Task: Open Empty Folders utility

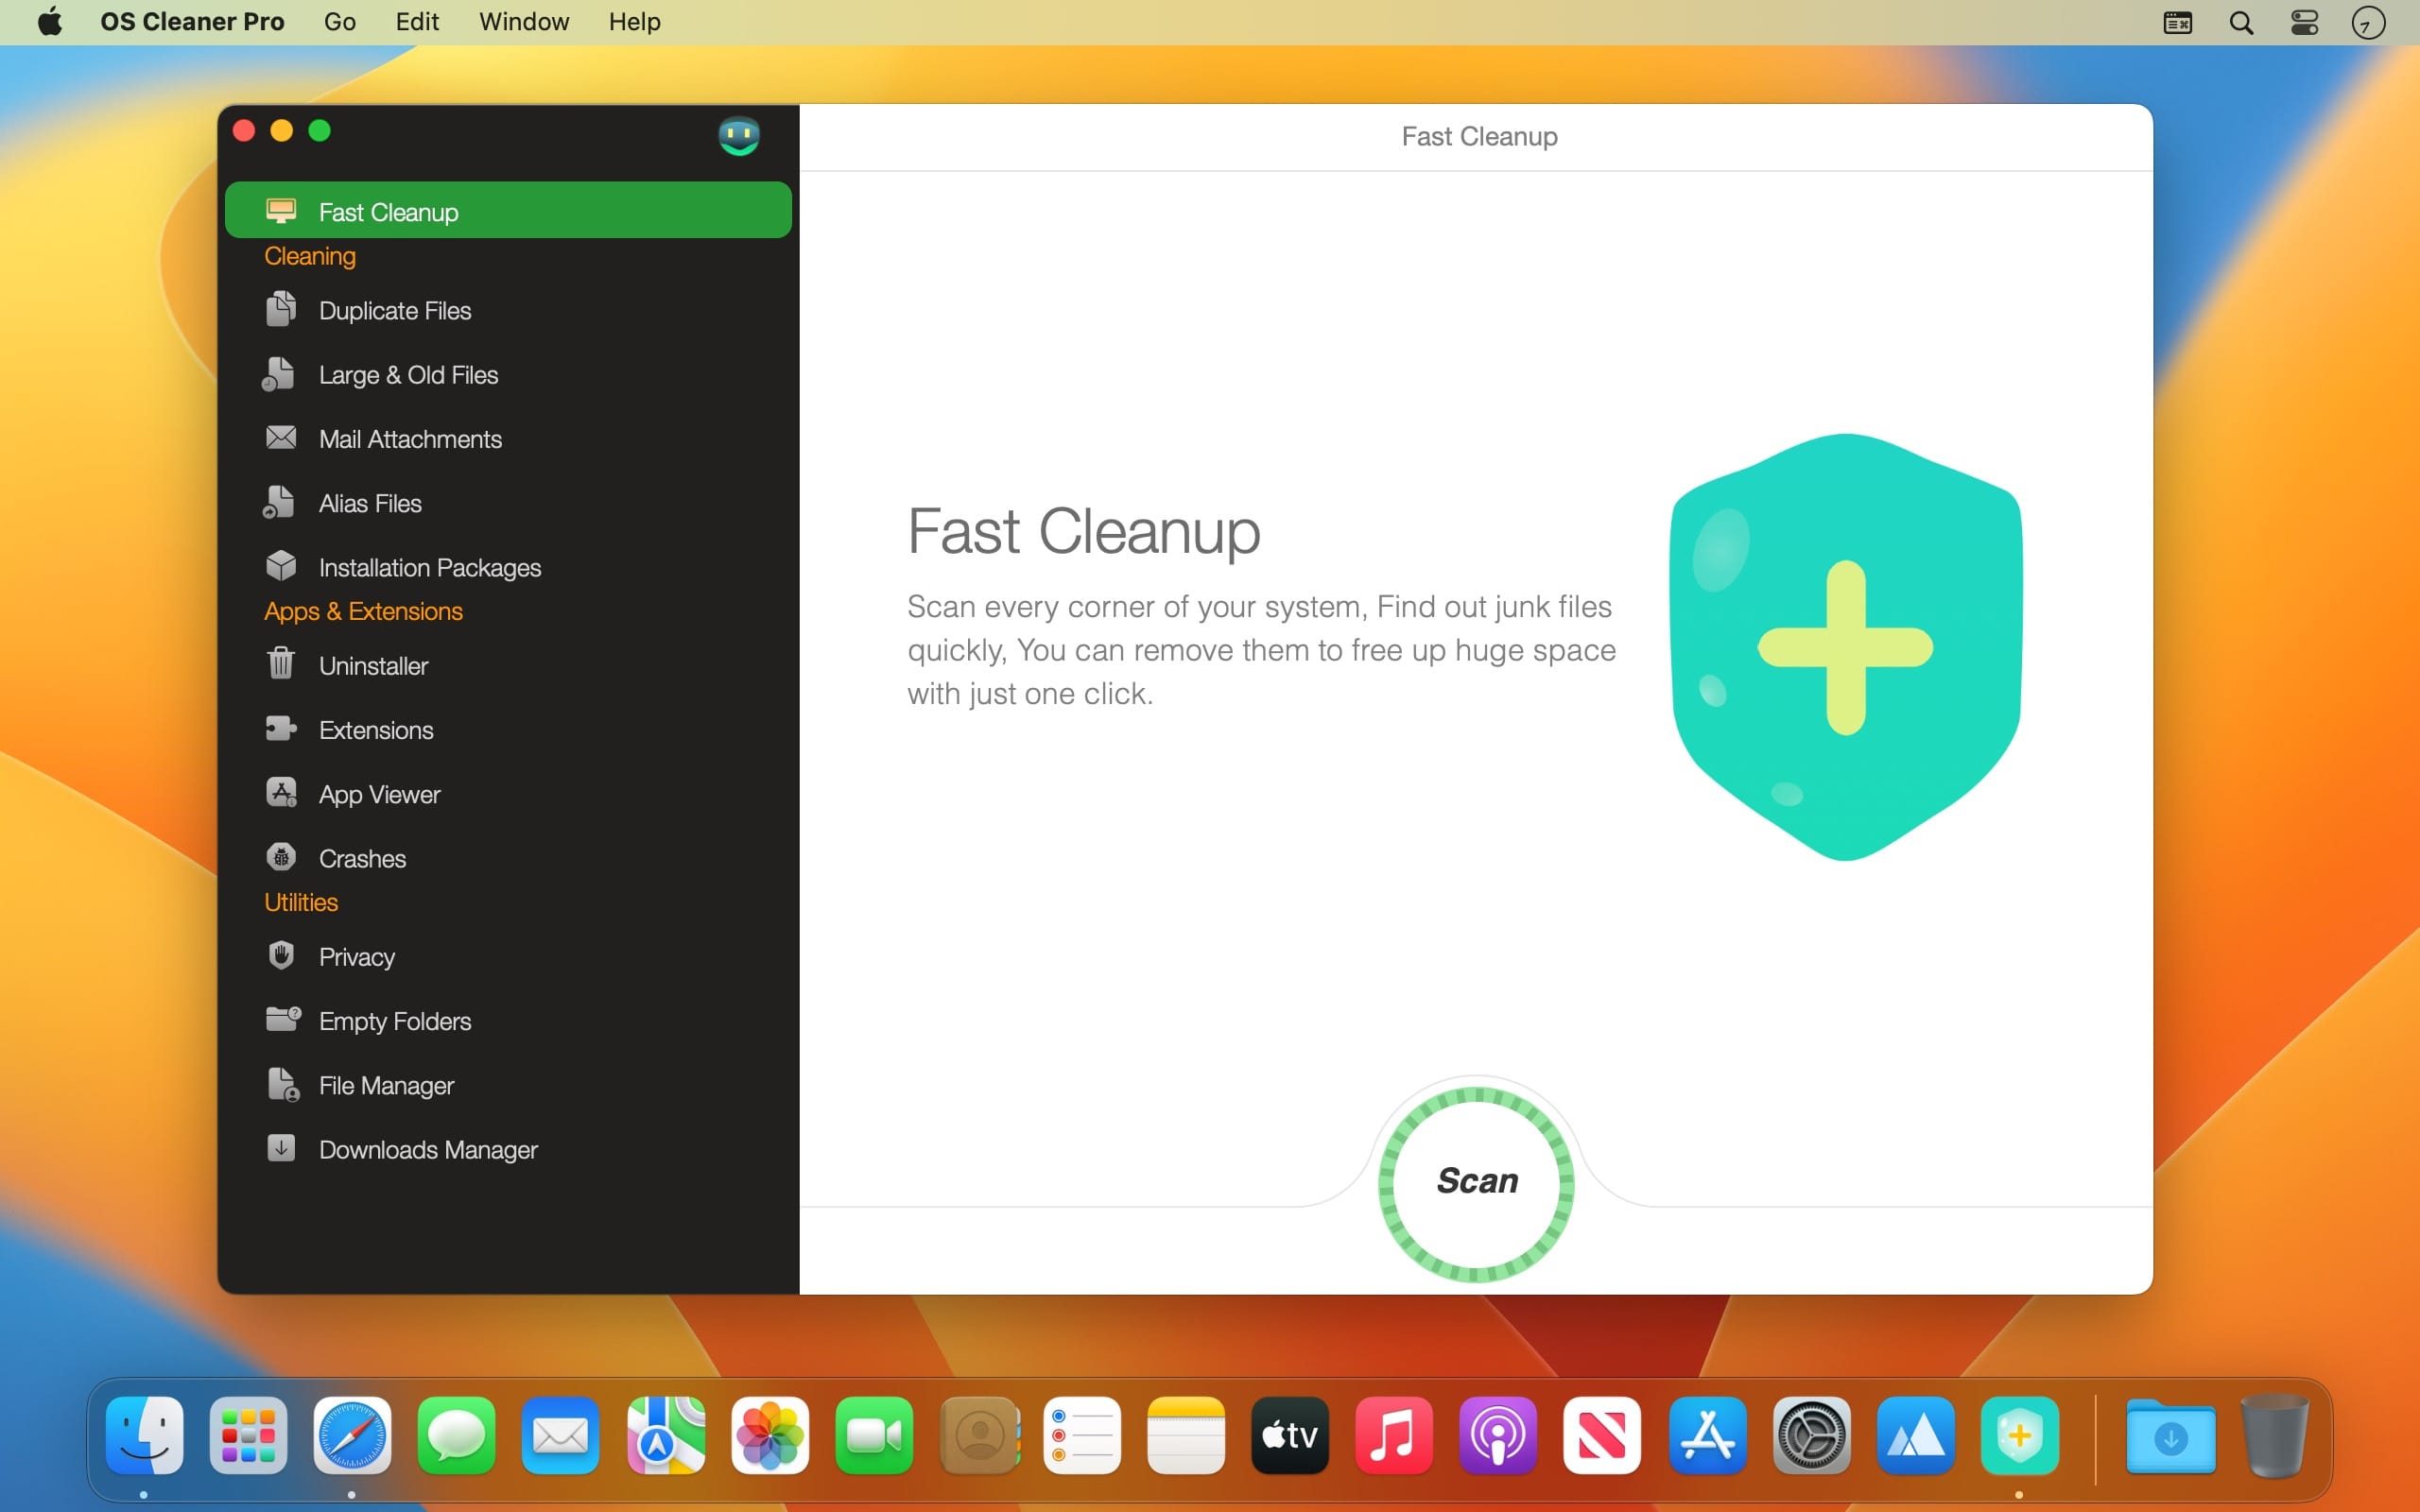Action: tap(394, 1021)
